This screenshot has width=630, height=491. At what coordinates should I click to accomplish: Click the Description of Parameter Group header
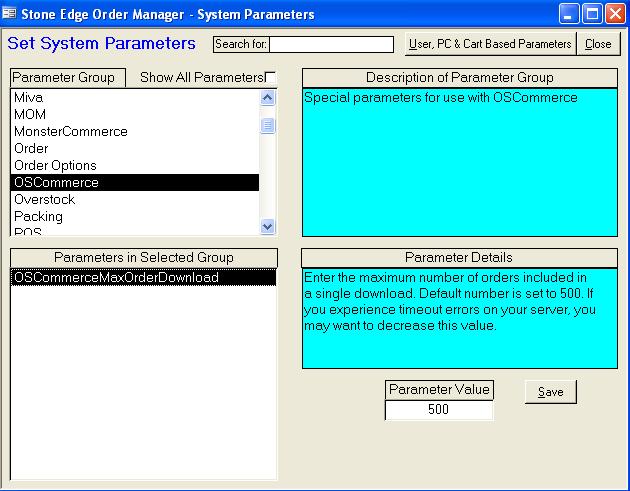coord(460,78)
